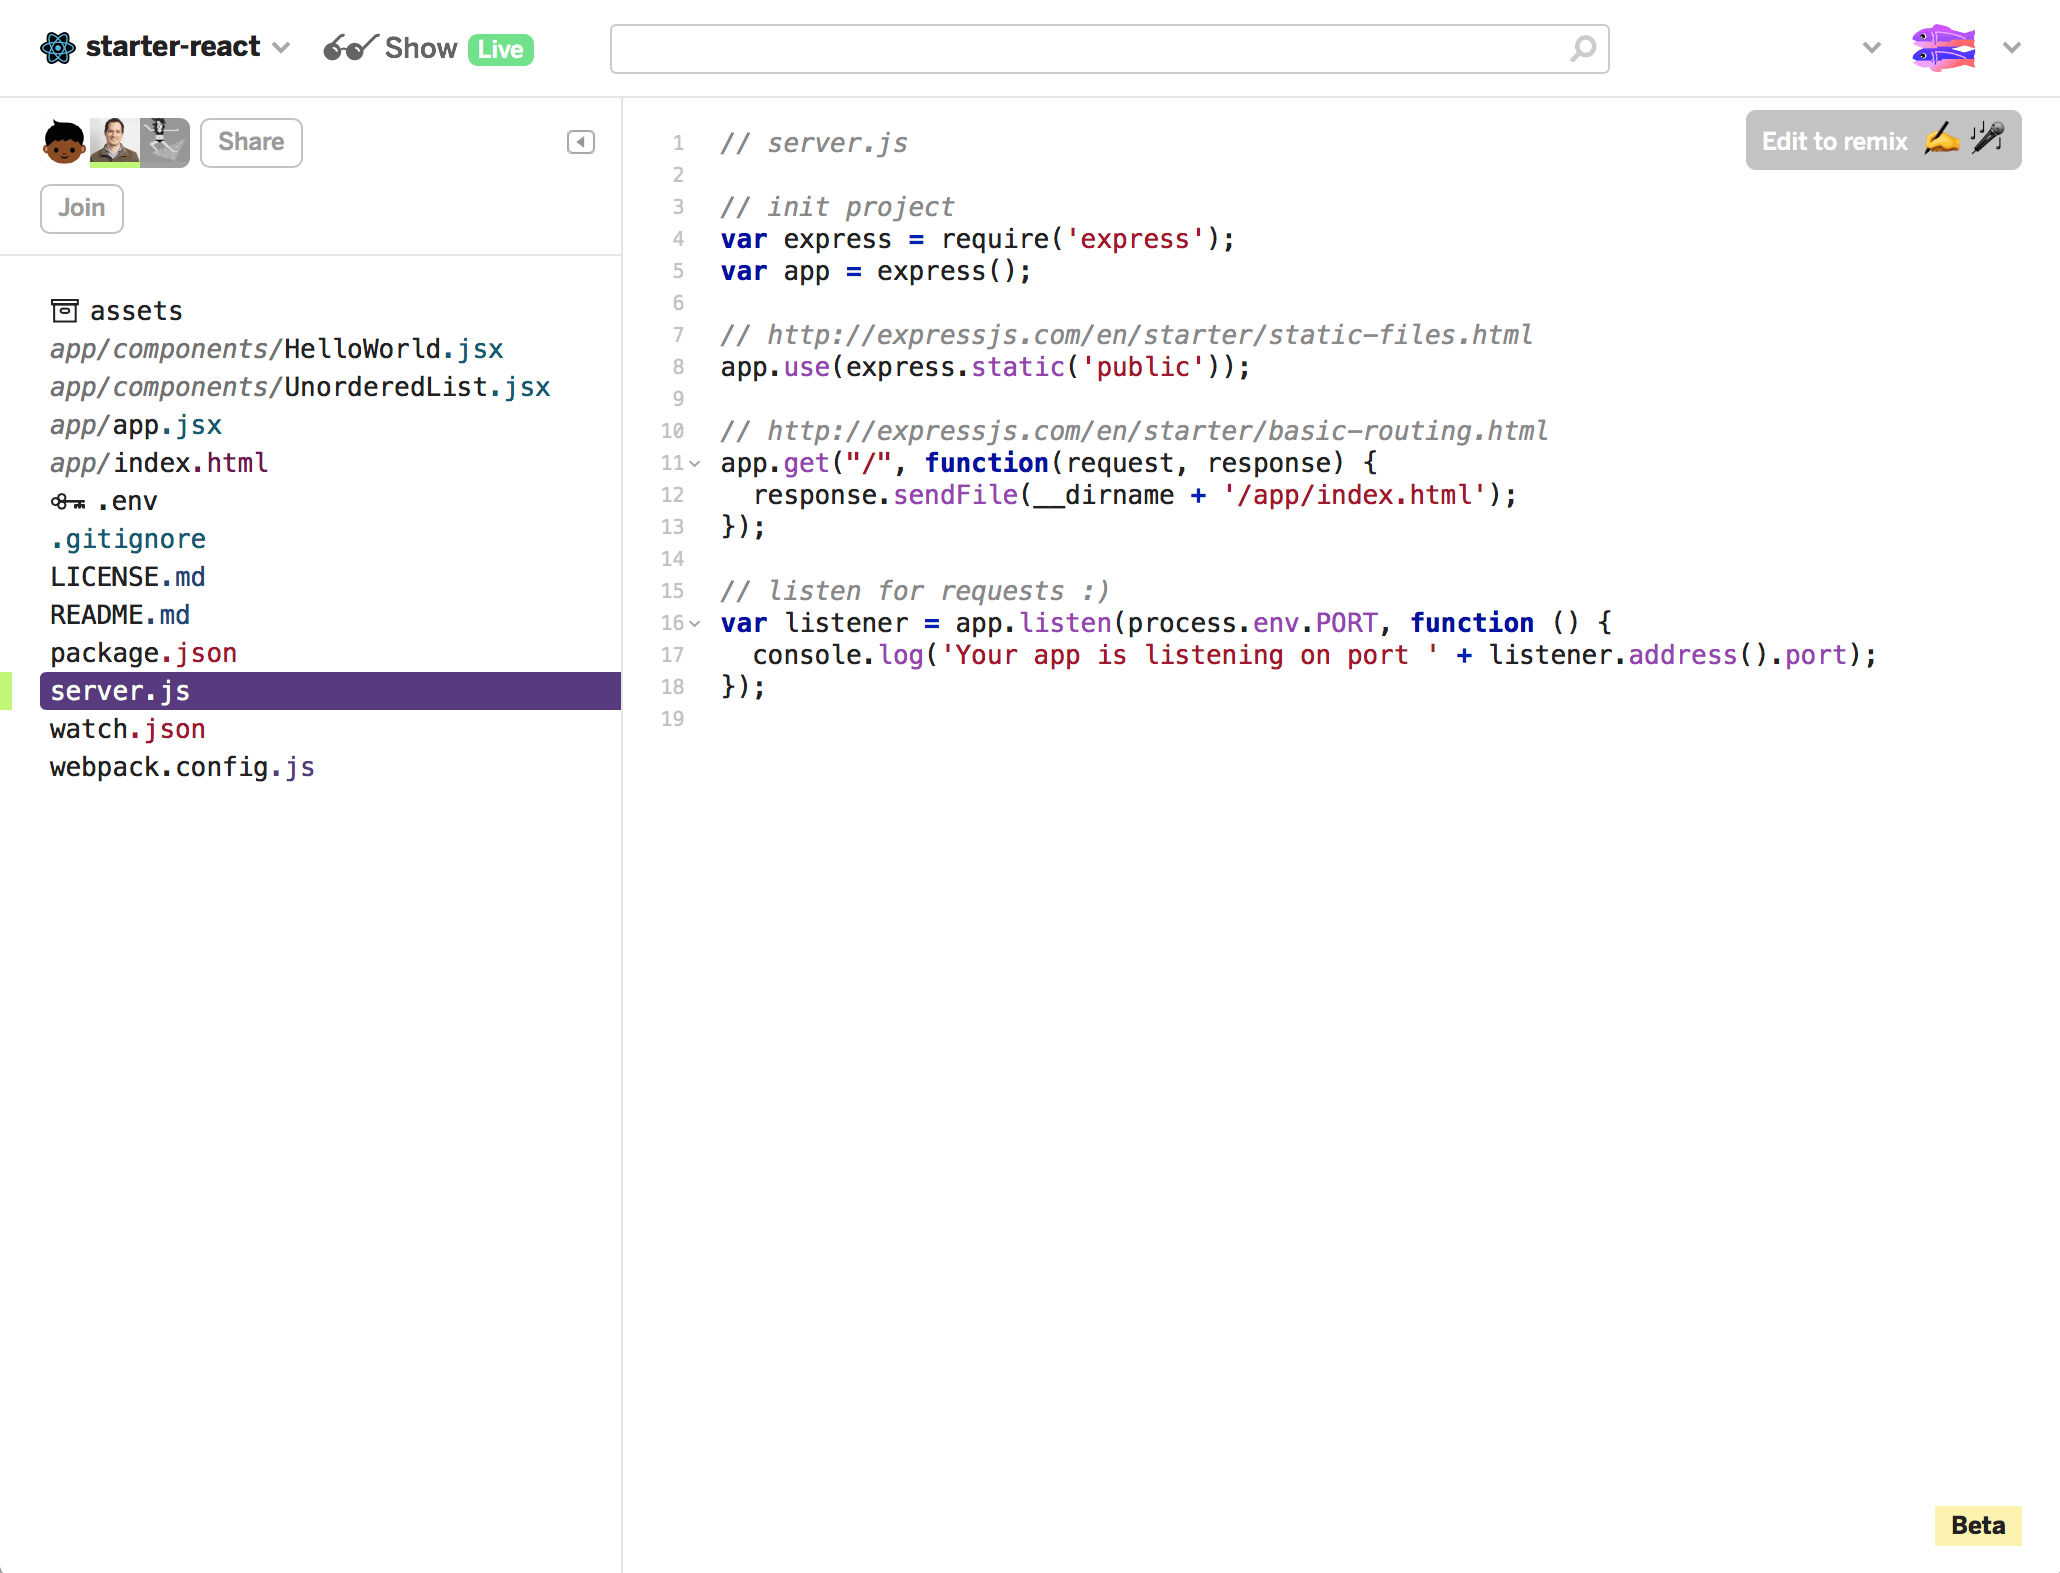Click the Beta badge
The image size is (2060, 1573).
(x=1978, y=1525)
